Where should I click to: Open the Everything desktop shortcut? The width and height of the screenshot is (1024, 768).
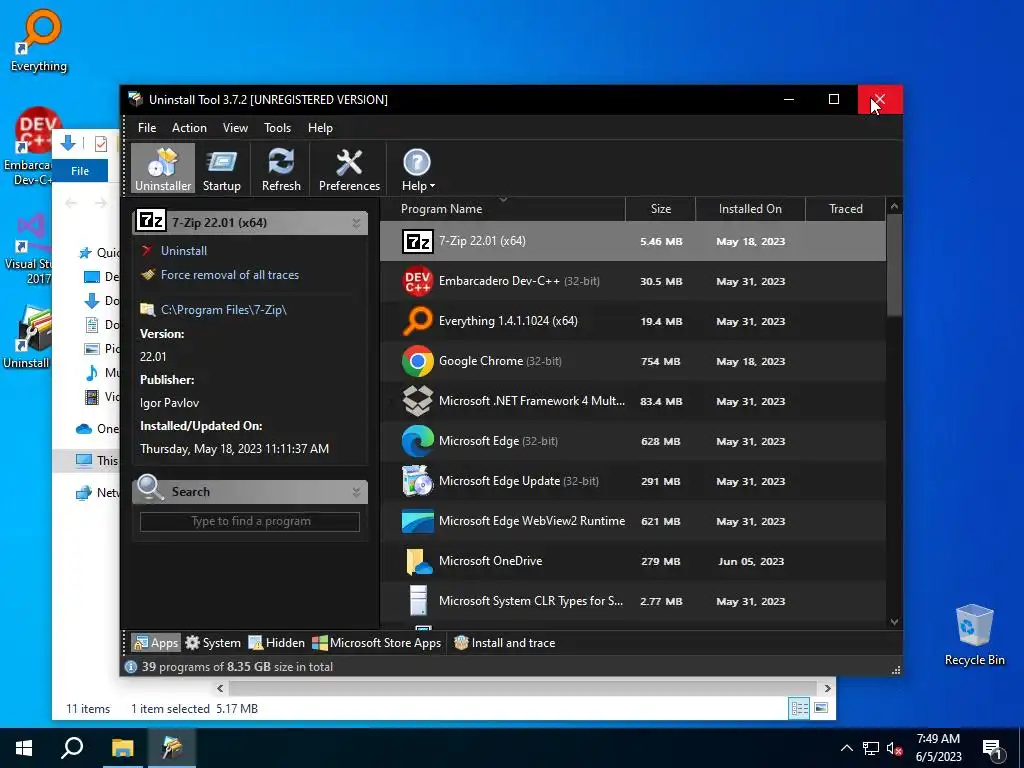pos(39,40)
